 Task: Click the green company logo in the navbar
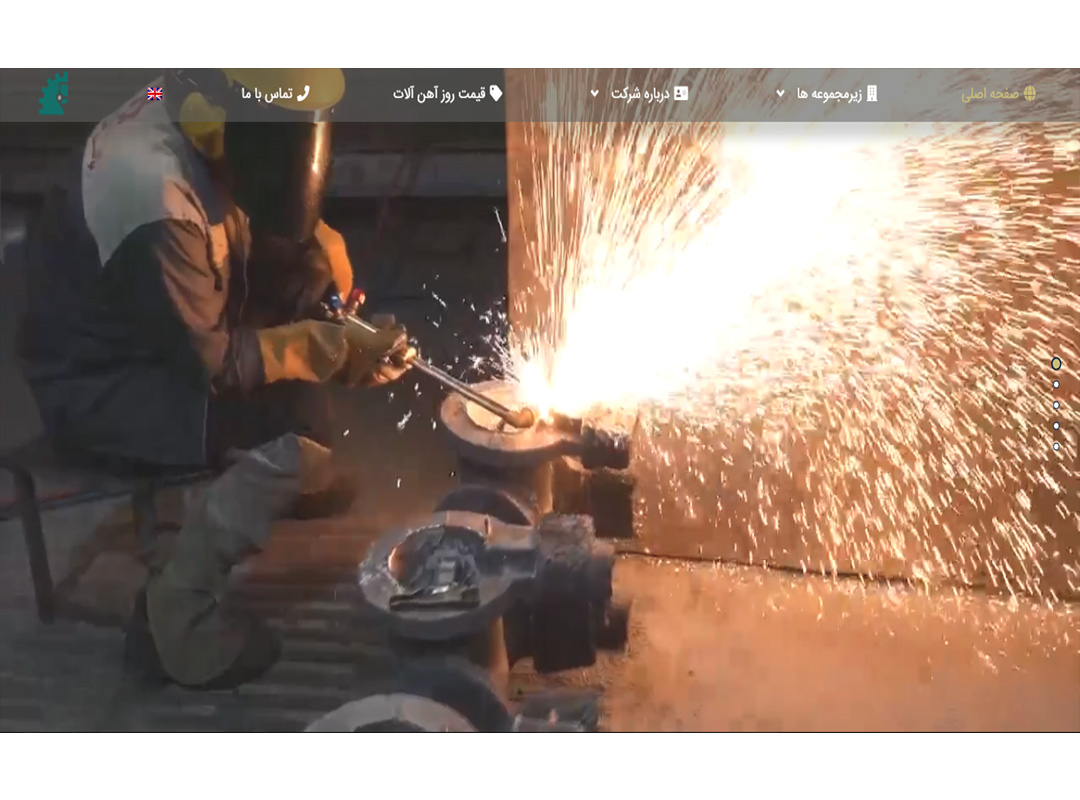pyautogui.click(x=54, y=94)
